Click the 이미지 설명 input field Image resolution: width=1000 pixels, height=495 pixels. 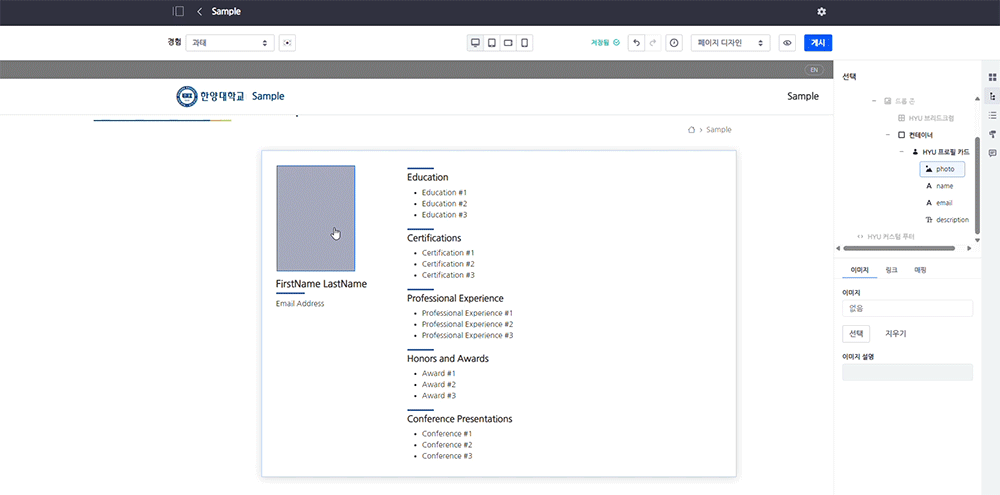[x=907, y=372]
